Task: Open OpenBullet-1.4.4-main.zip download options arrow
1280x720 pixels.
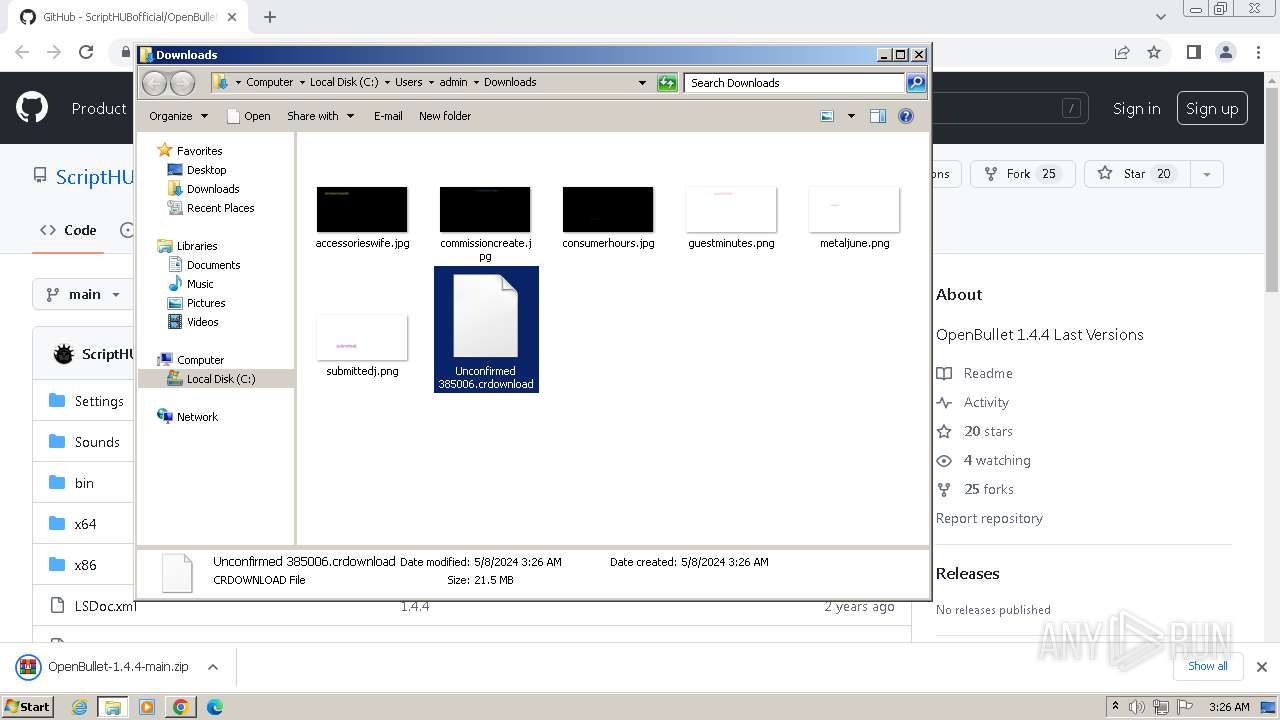Action: click(x=212, y=667)
